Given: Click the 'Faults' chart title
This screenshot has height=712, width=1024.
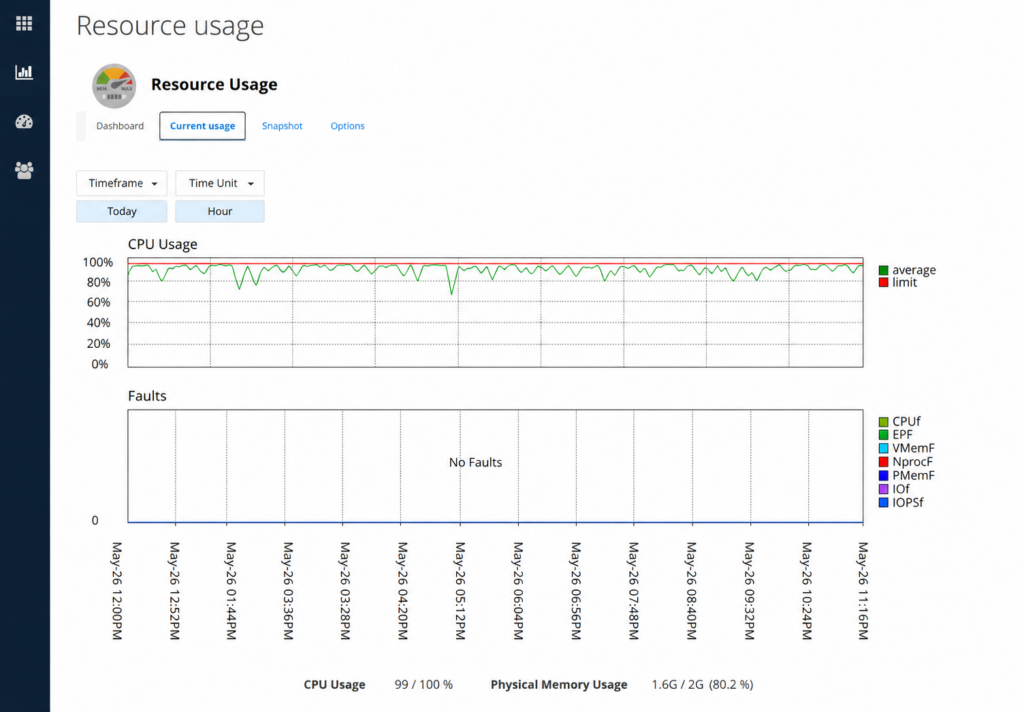Looking at the screenshot, I should point(147,396).
